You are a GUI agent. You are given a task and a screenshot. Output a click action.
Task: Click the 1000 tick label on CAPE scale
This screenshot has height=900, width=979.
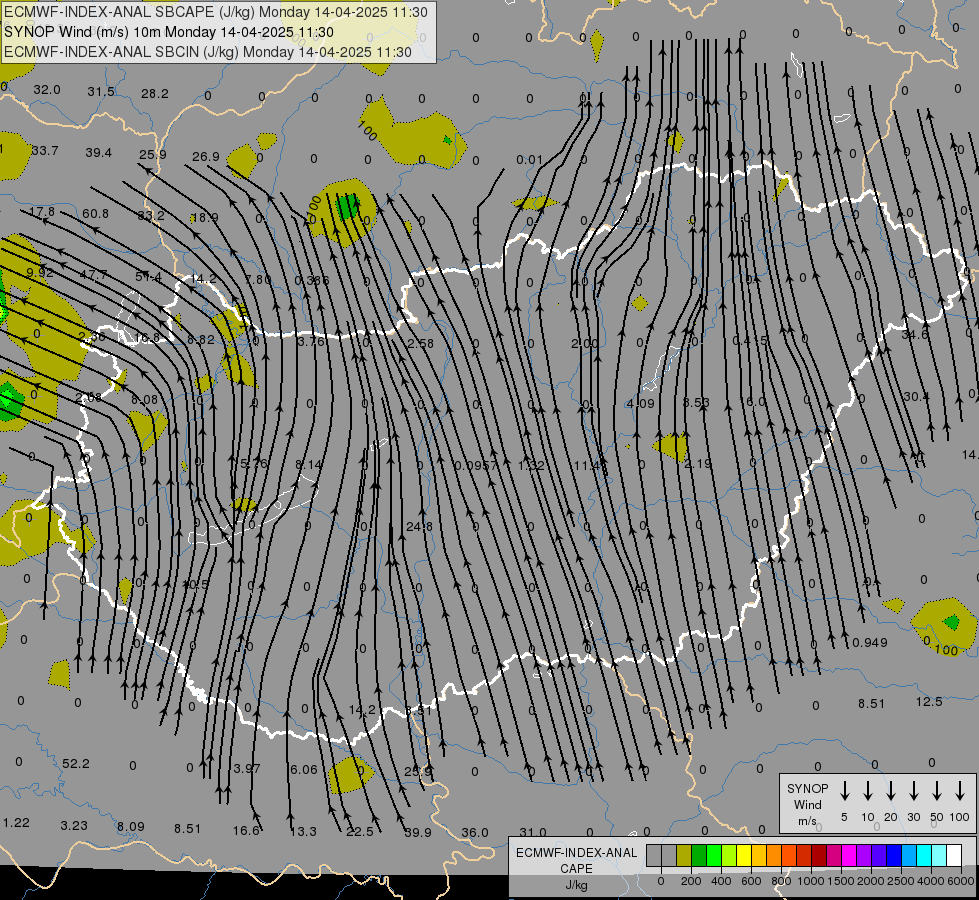(x=810, y=881)
